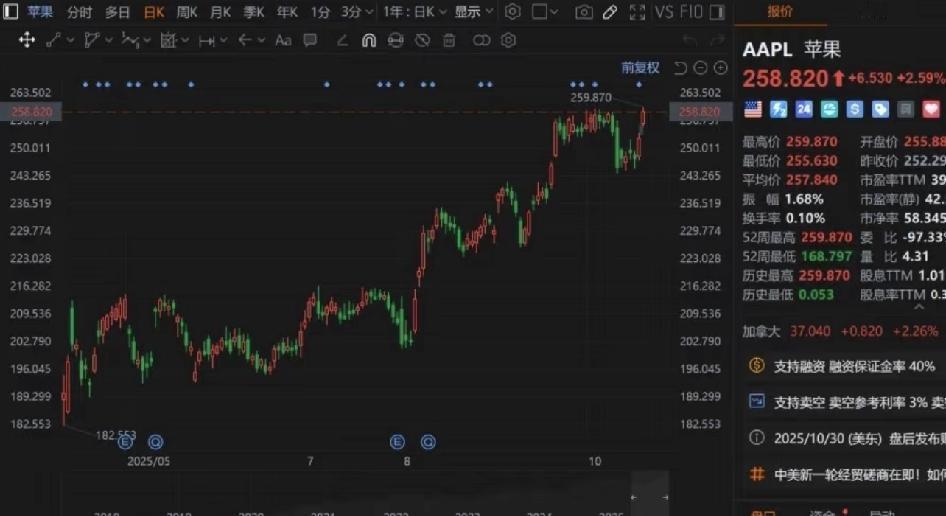
Task: Activate the pencil drawing toolbar icon
Action: coord(610,12)
